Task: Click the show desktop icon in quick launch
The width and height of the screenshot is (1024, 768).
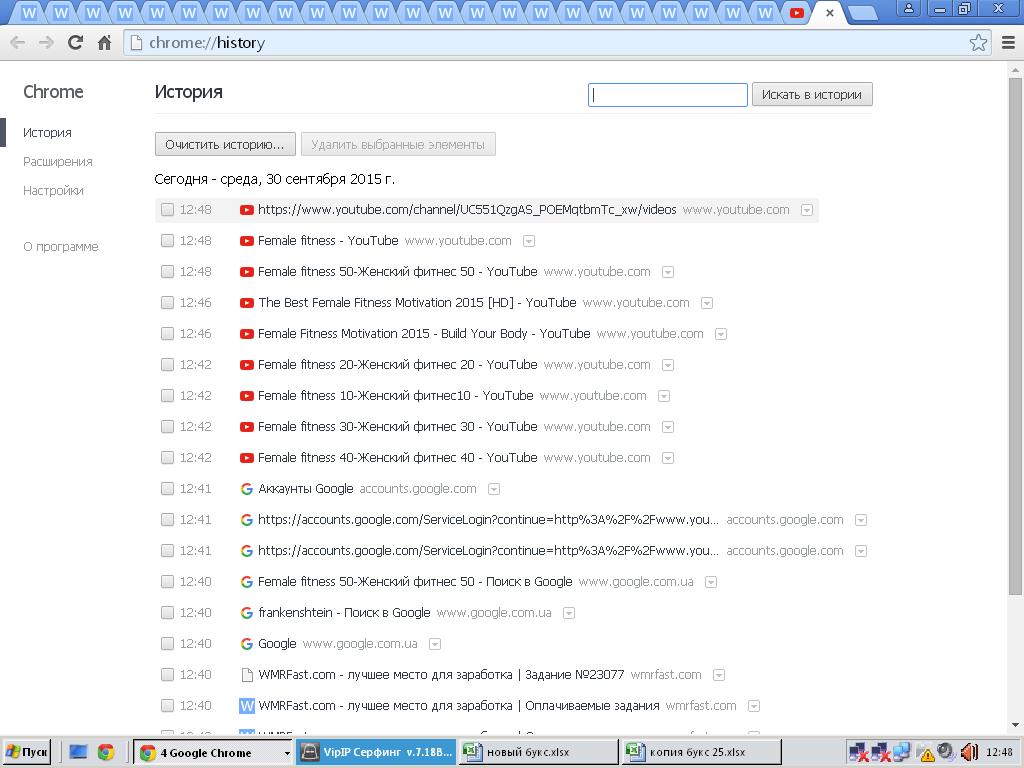Action: pyautogui.click(x=78, y=752)
